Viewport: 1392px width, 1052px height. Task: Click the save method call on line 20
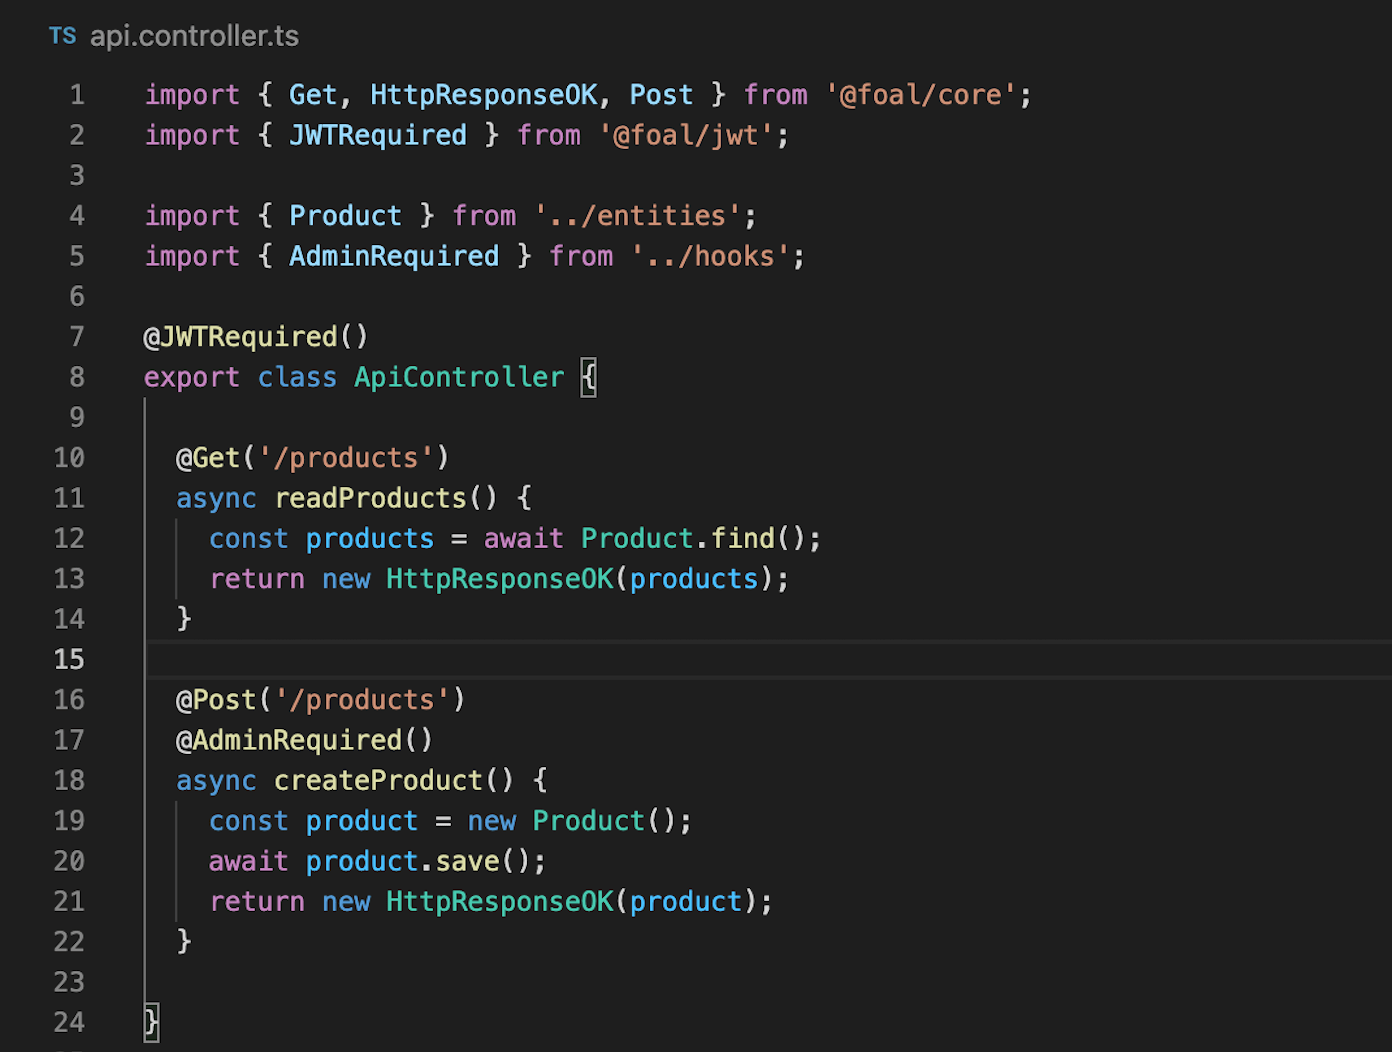467,861
